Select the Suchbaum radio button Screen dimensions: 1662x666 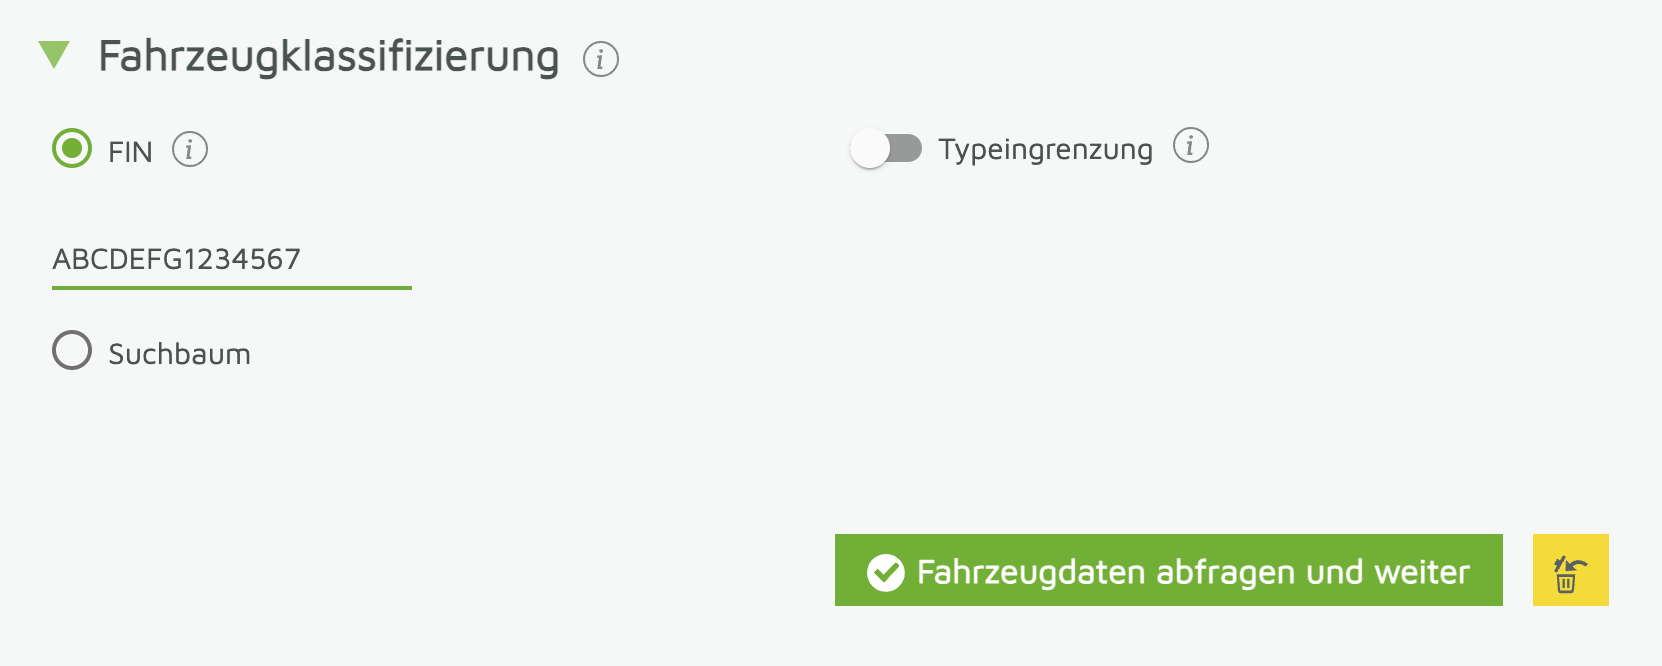click(x=72, y=351)
